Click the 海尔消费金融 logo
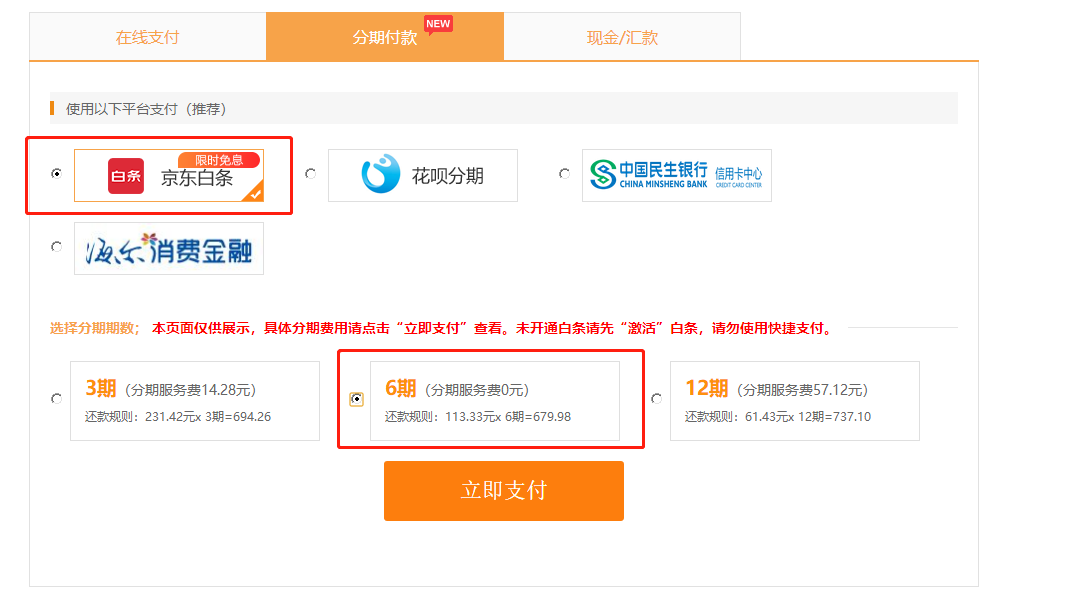1065x604 pixels. point(168,247)
